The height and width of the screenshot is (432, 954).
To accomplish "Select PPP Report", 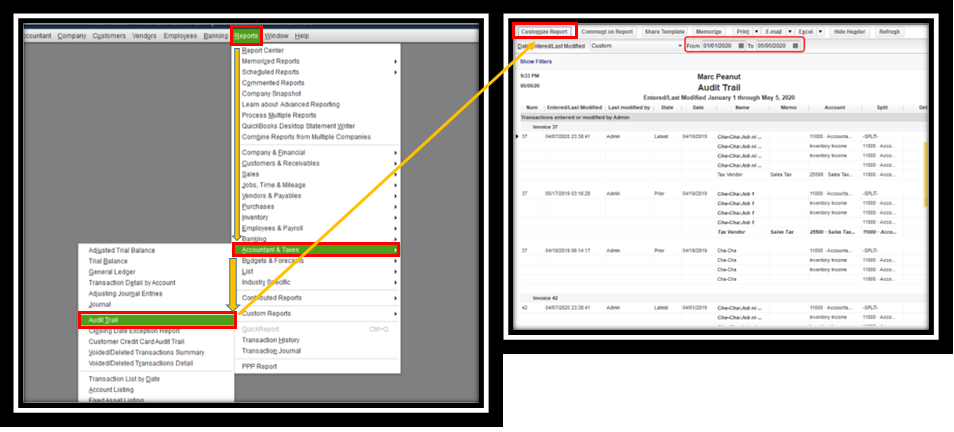I will pyautogui.click(x=259, y=366).
